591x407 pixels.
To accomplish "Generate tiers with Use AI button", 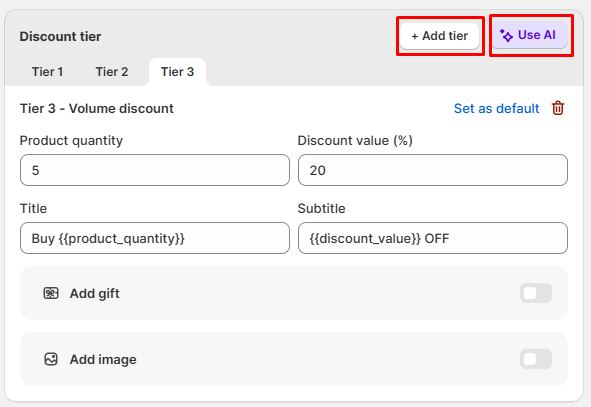I will pos(530,35).
